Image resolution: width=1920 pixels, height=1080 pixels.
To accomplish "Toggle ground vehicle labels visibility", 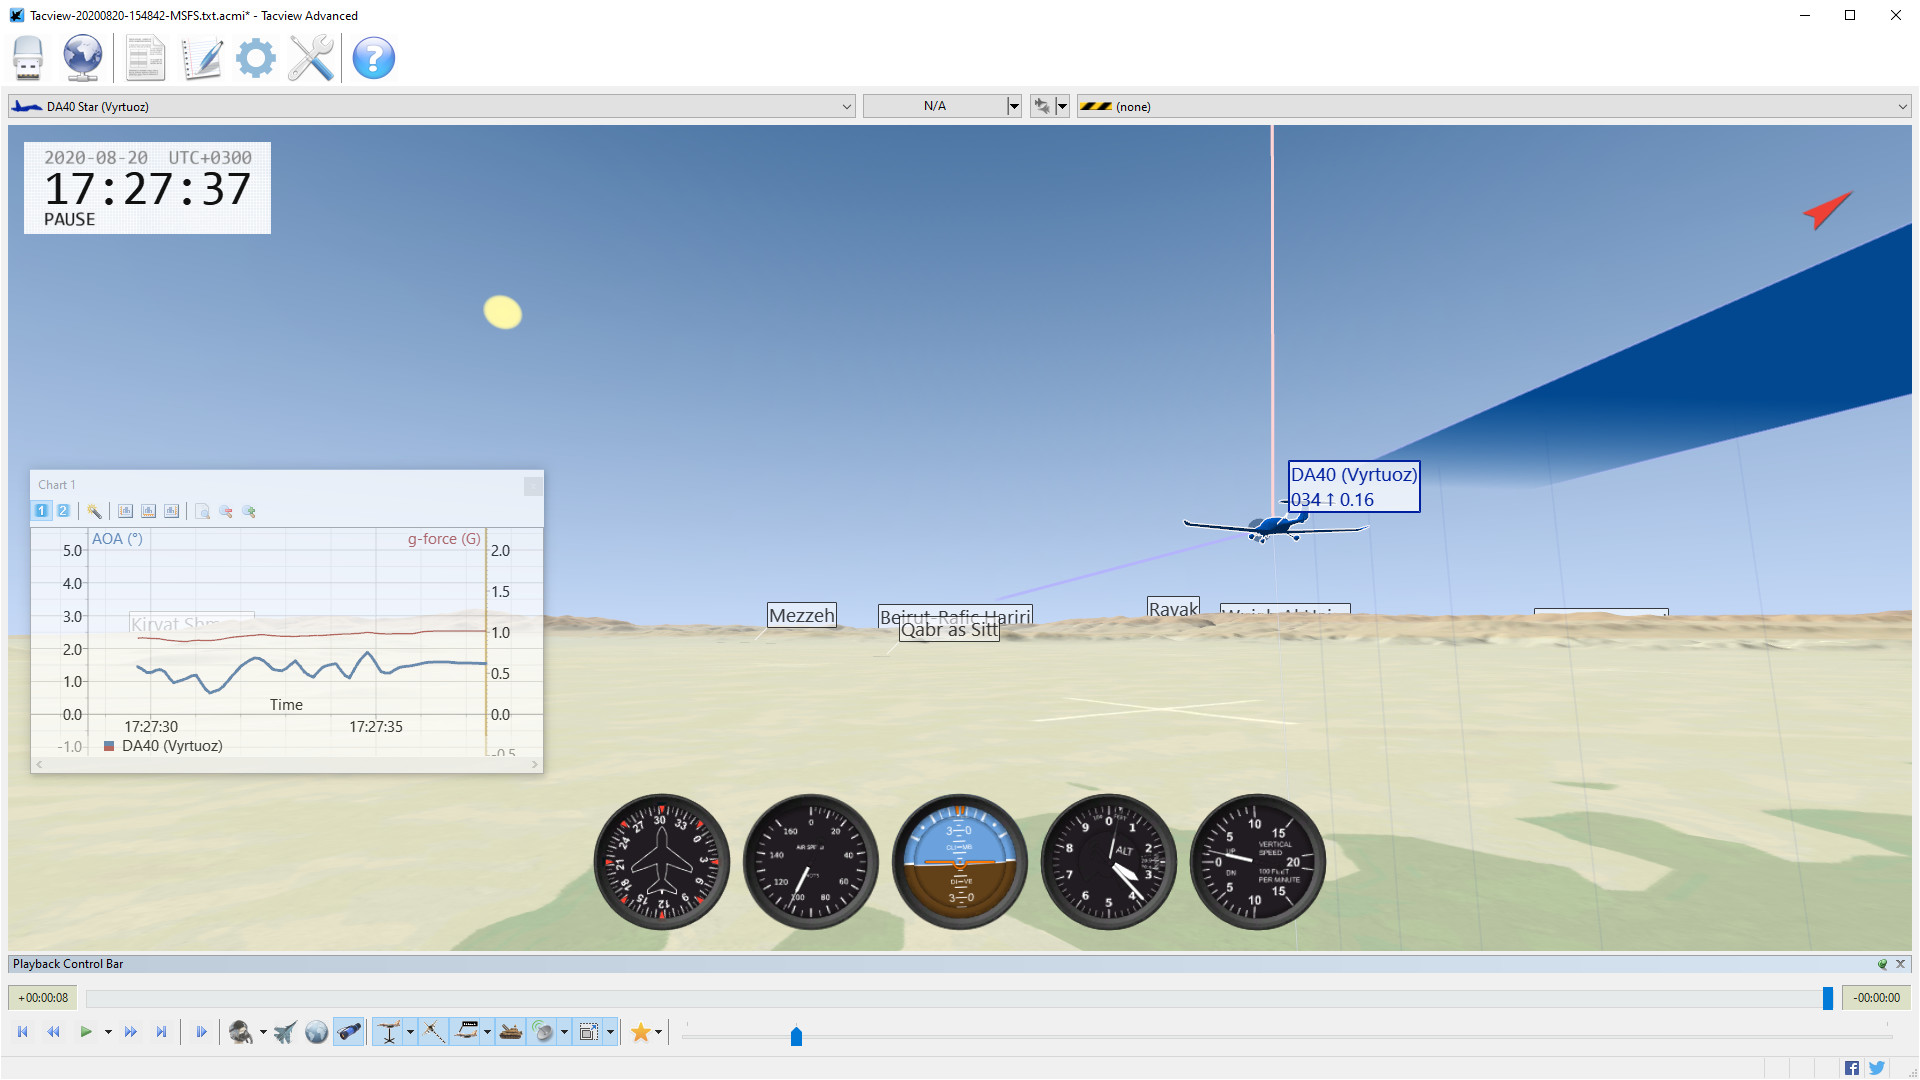I will click(x=510, y=1031).
